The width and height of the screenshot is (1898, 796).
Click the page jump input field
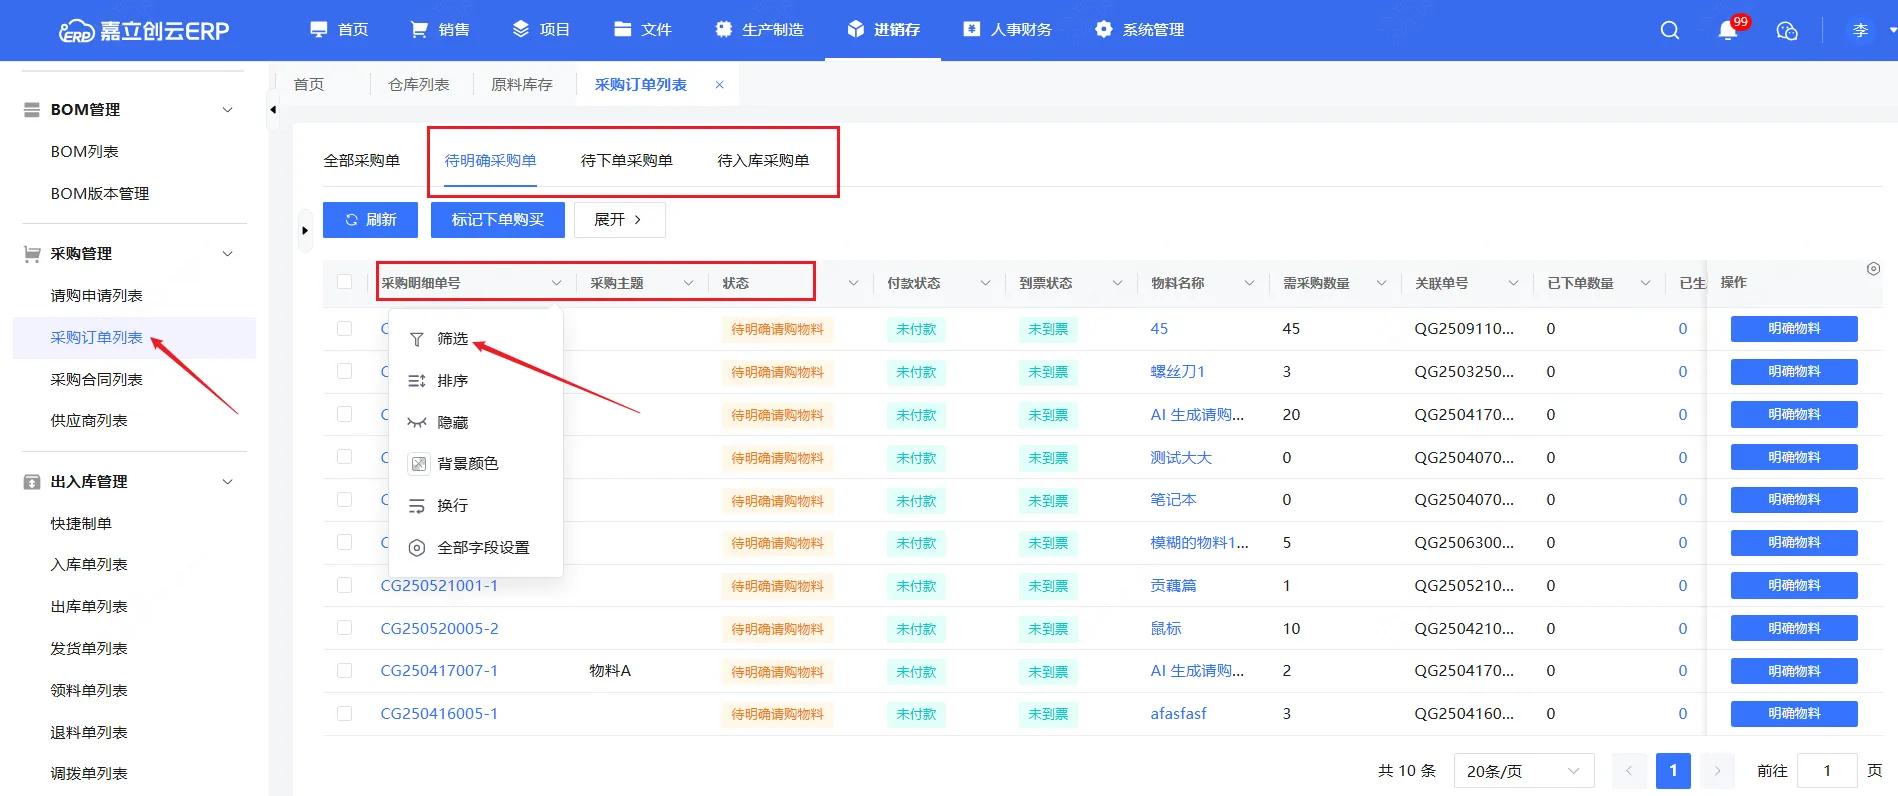pos(1826,771)
